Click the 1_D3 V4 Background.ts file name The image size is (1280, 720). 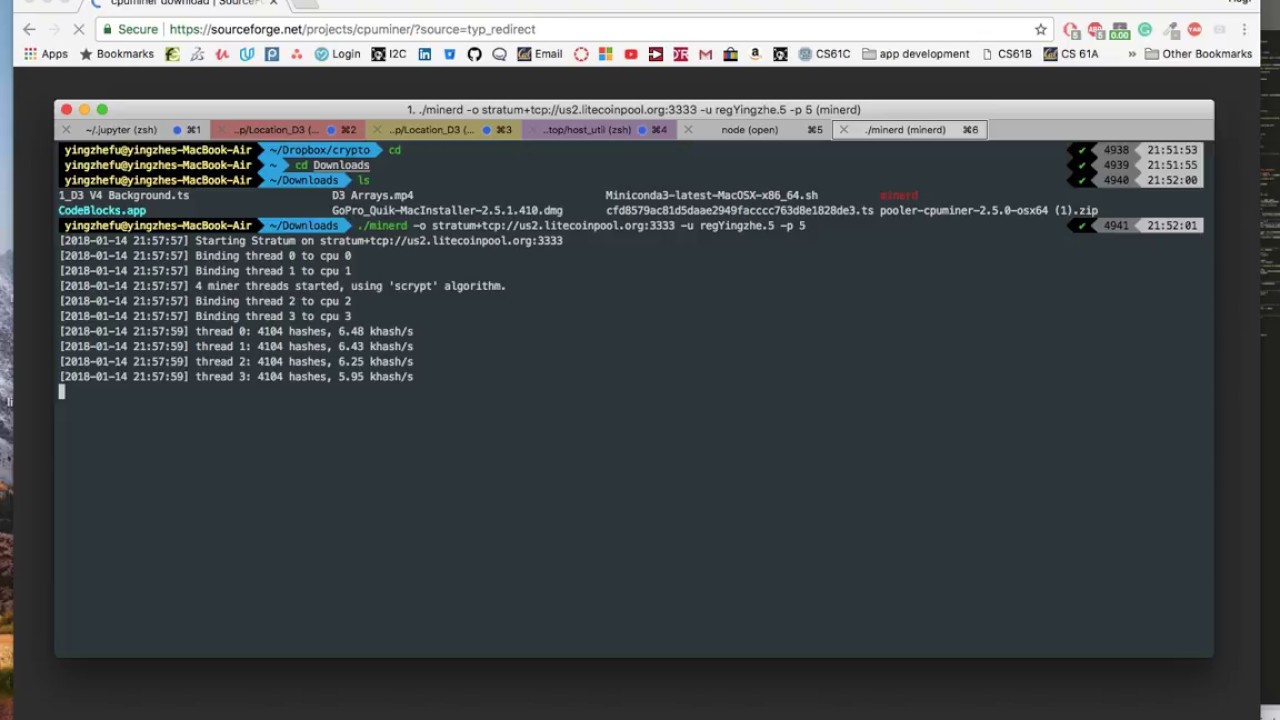click(x=123, y=196)
